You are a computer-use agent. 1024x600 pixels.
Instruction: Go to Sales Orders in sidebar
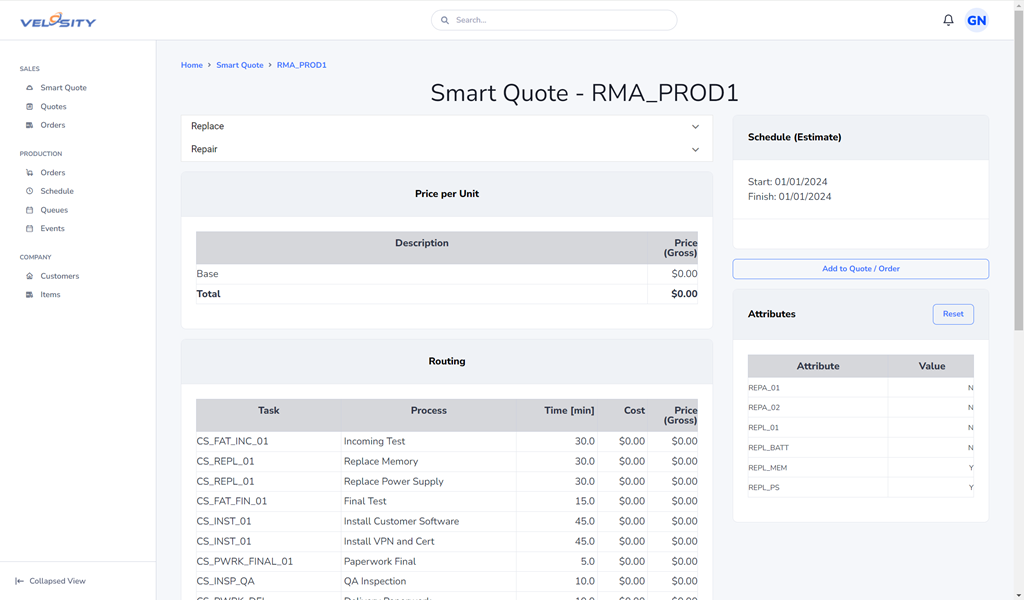pos(52,125)
